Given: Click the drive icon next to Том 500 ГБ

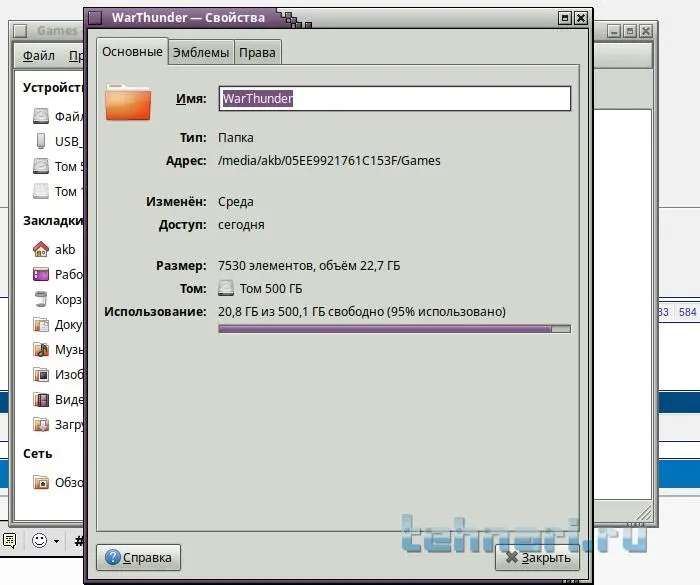Looking at the screenshot, I should 226,288.
